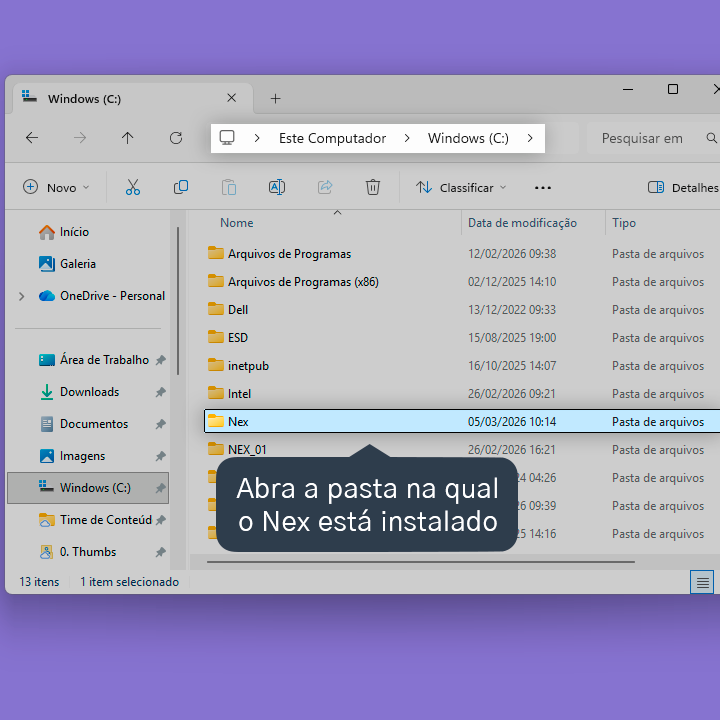The width and height of the screenshot is (720, 720).
Task: Click pin icon beside Documentos
Action: 160,424
